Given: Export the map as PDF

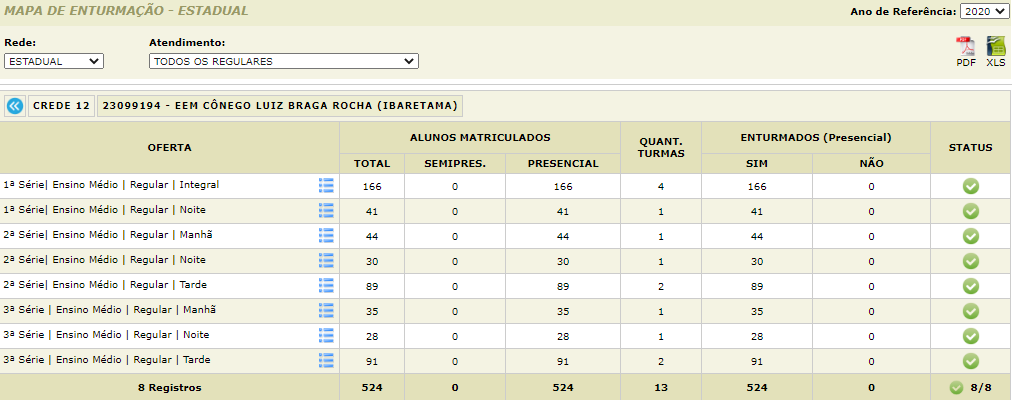Looking at the screenshot, I should pos(966,52).
